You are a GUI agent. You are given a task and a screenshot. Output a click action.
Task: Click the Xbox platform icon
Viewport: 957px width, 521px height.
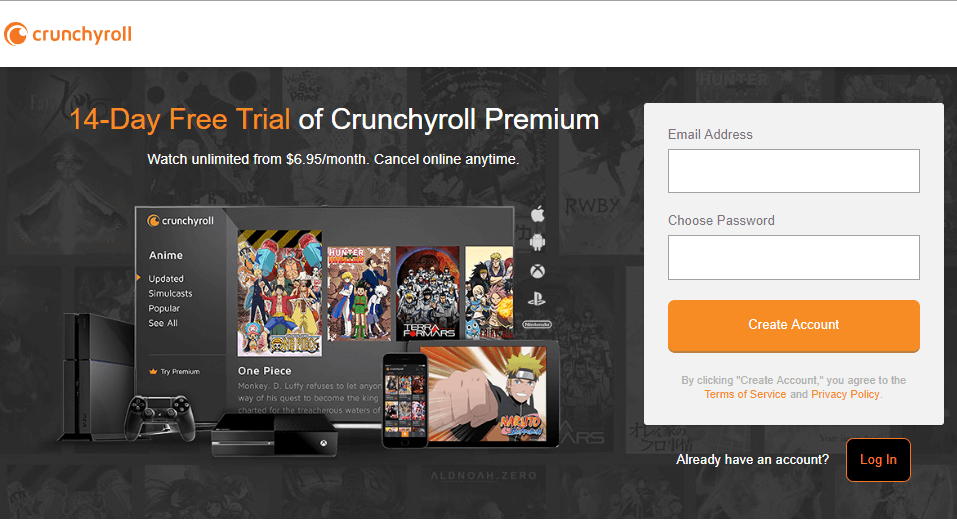tap(537, 271)
